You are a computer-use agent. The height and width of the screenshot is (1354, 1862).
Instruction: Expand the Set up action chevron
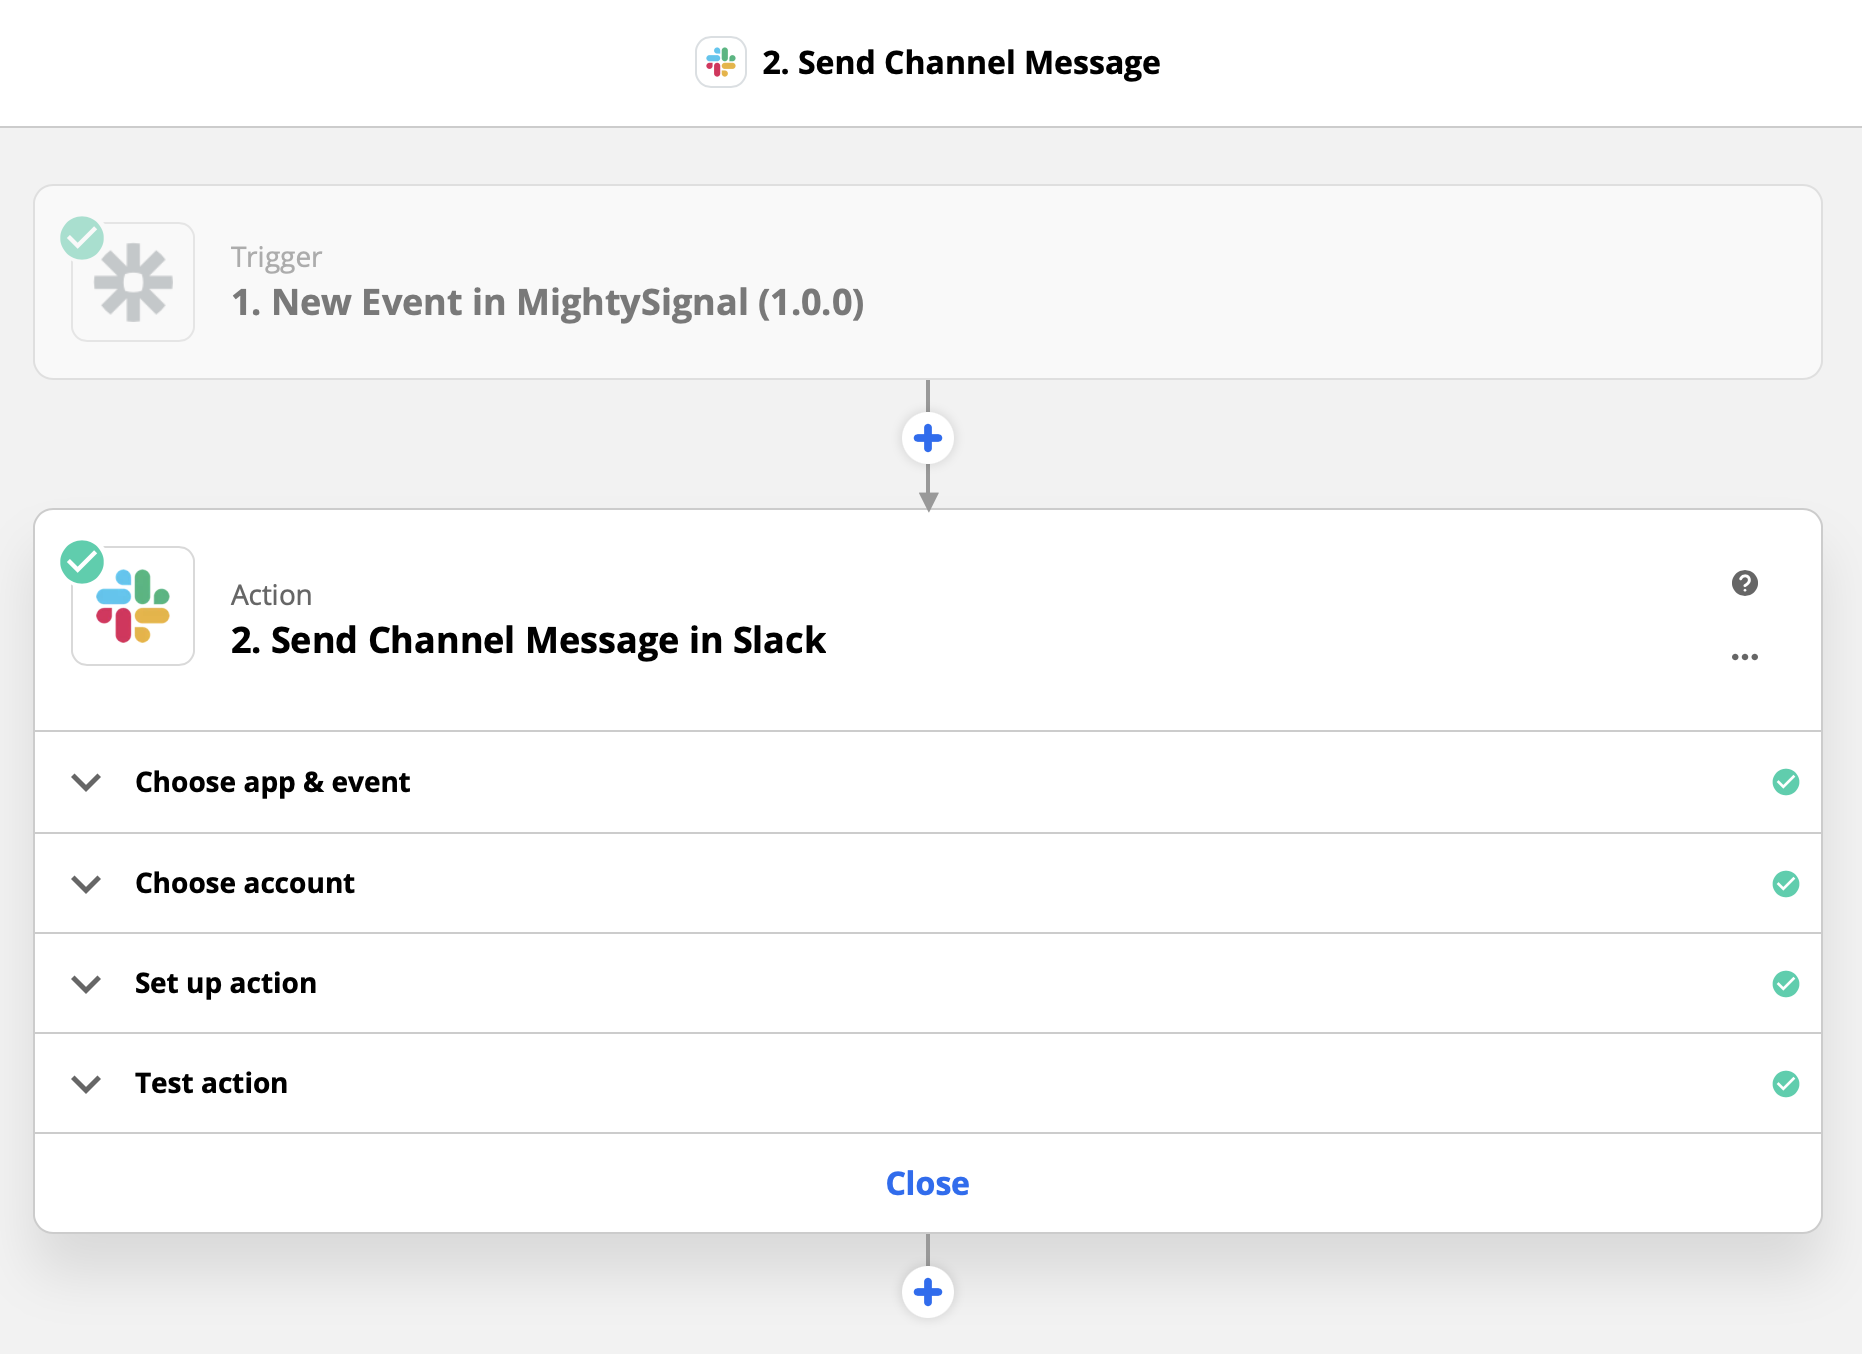point(87,984)
